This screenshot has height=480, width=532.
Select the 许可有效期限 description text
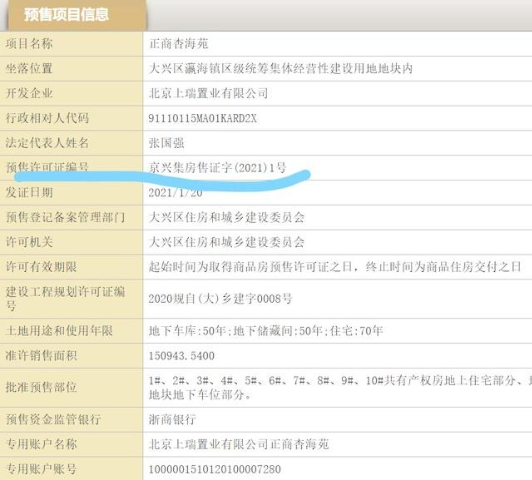click(335, 267)
